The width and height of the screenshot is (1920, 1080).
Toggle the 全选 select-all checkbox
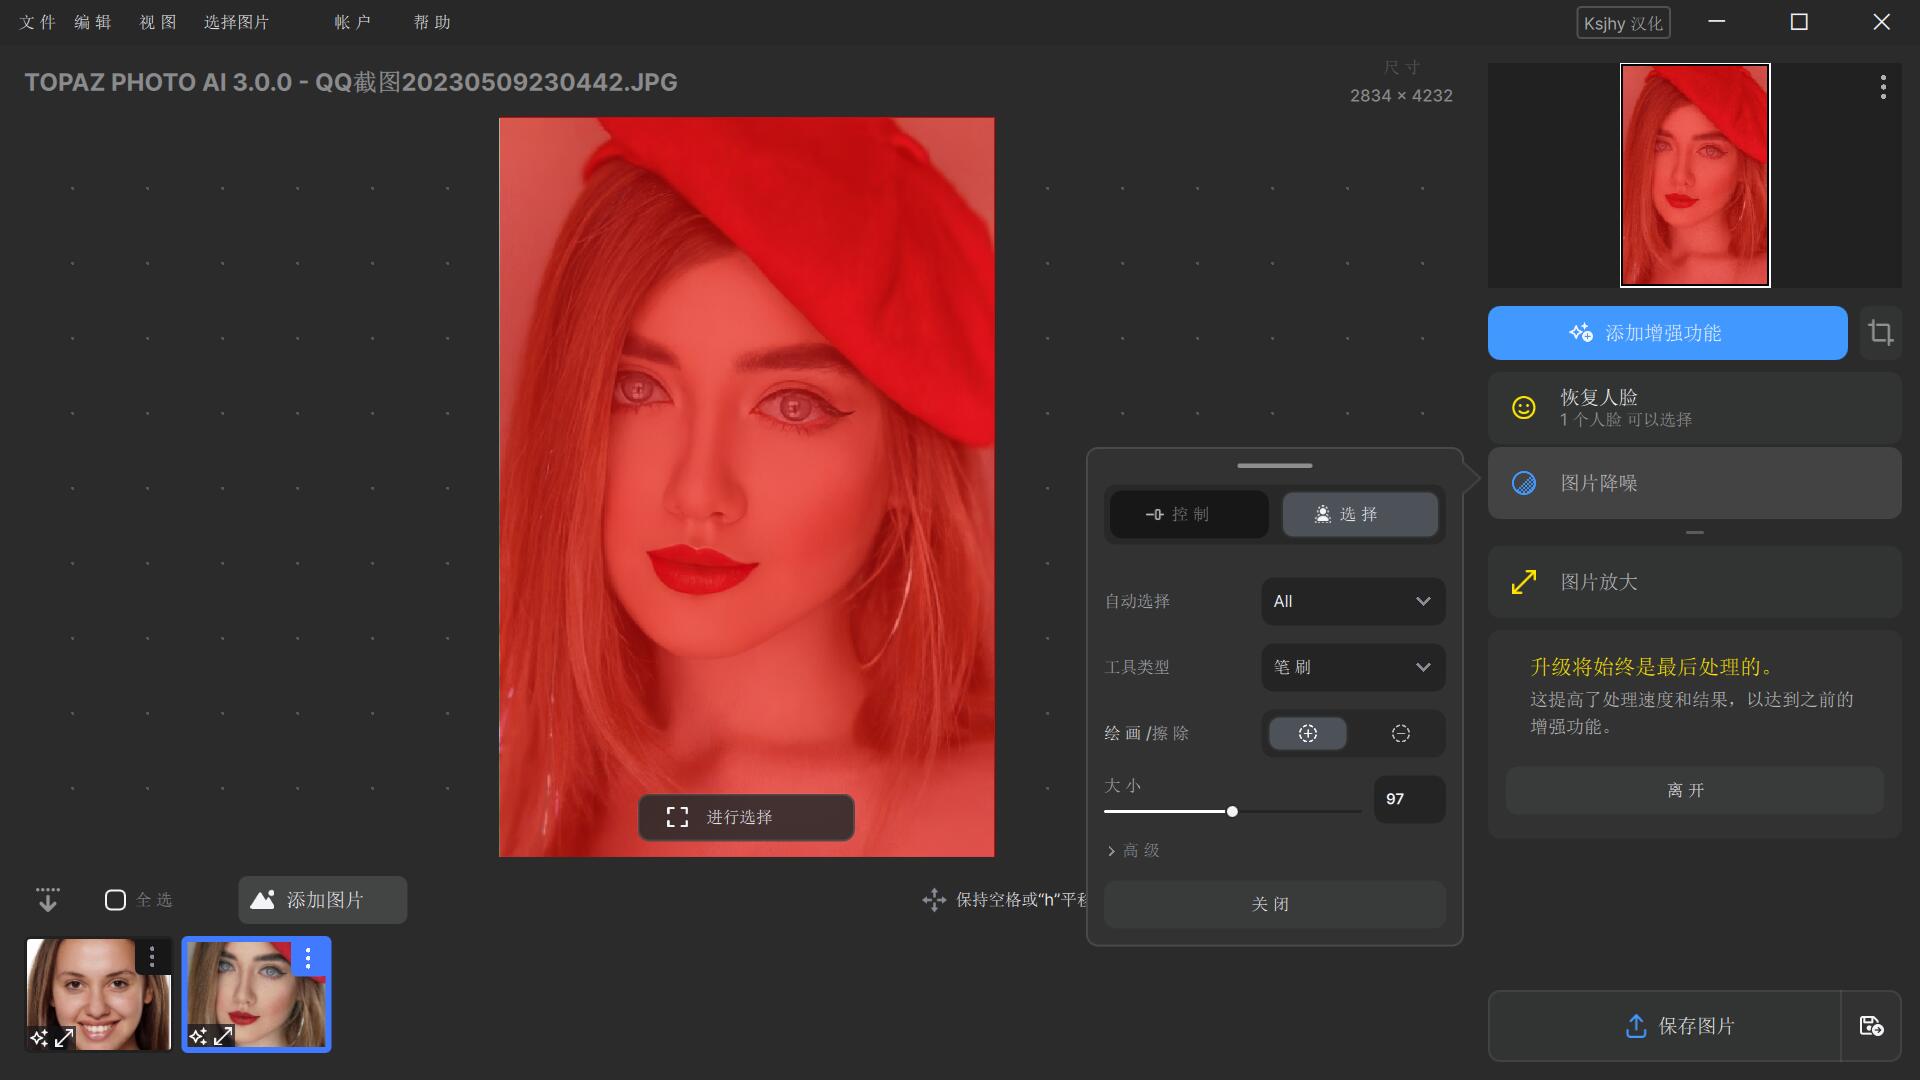tap(115, 900)
